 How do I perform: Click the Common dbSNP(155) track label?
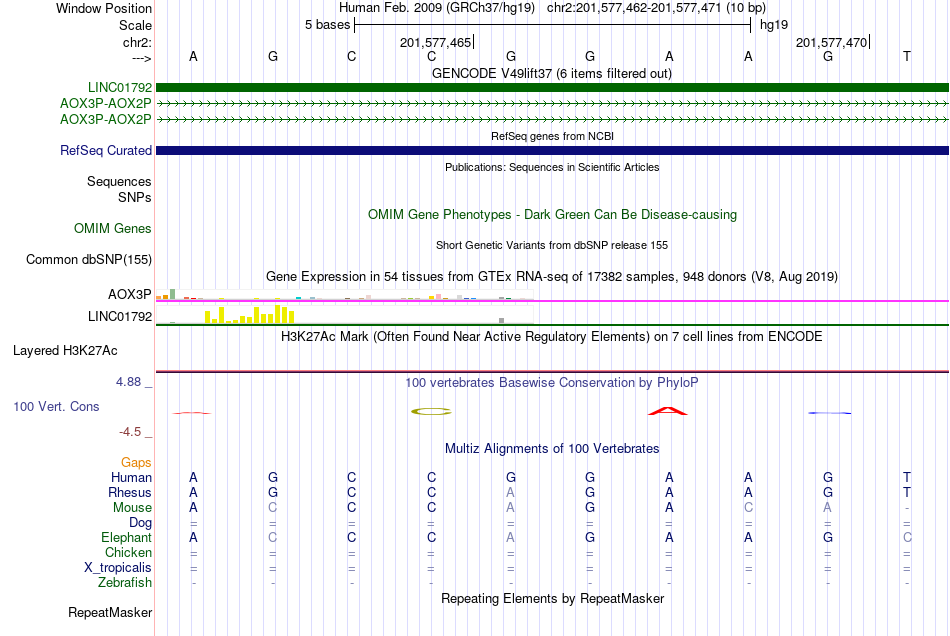click(x=89, y=259)
